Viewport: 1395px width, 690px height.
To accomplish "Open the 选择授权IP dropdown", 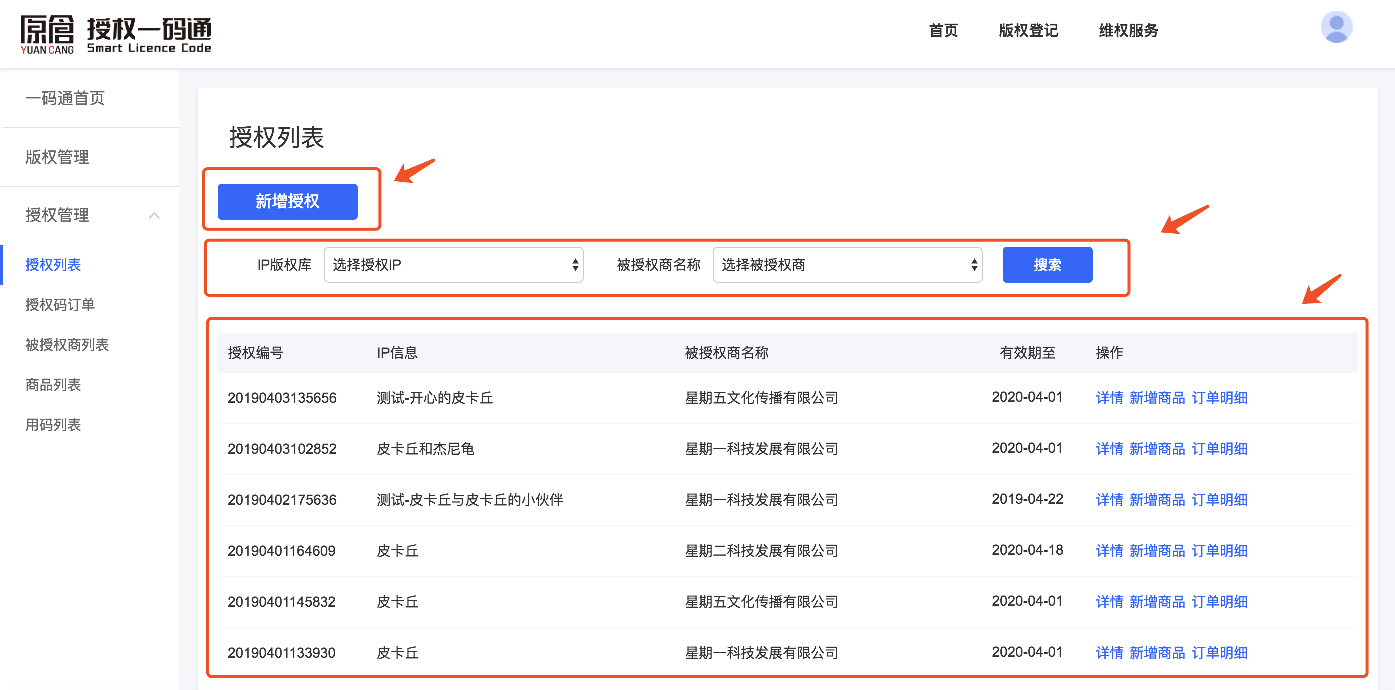I will 453,265.
